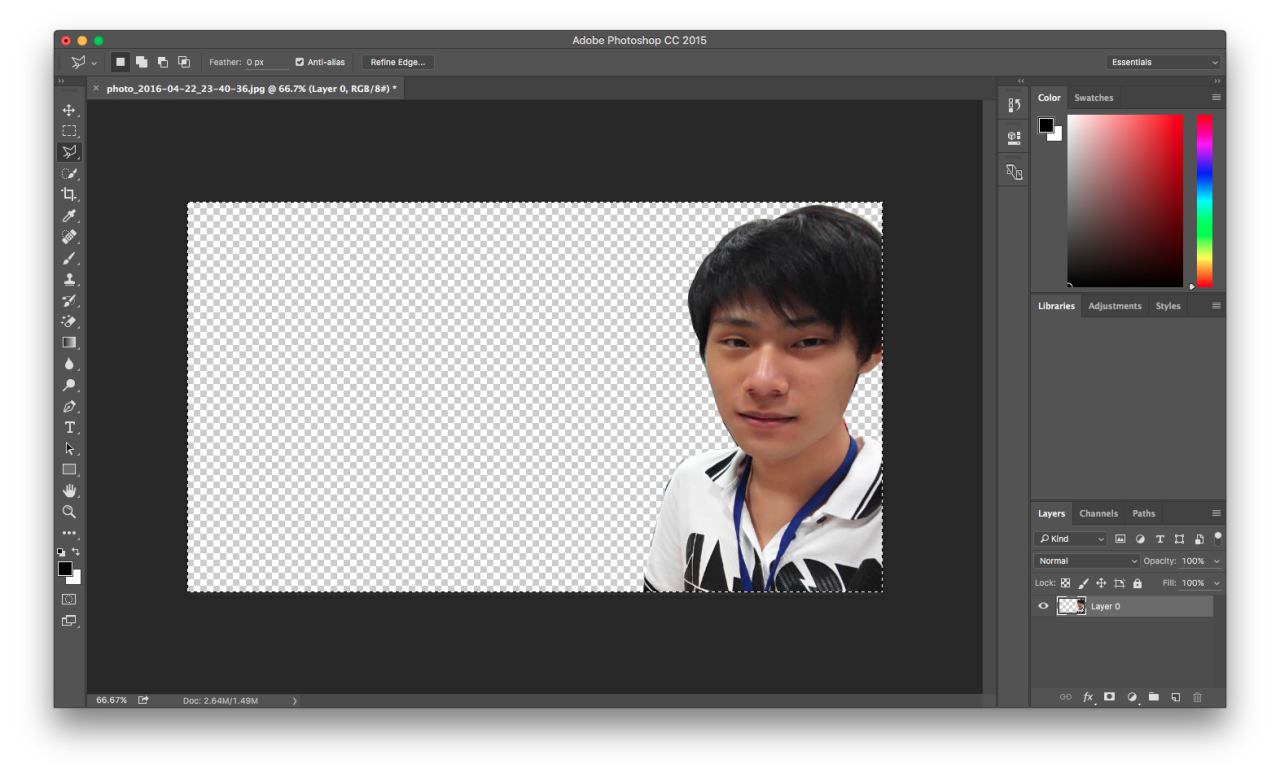Select the Quick Selection tool

click(69, 173)
